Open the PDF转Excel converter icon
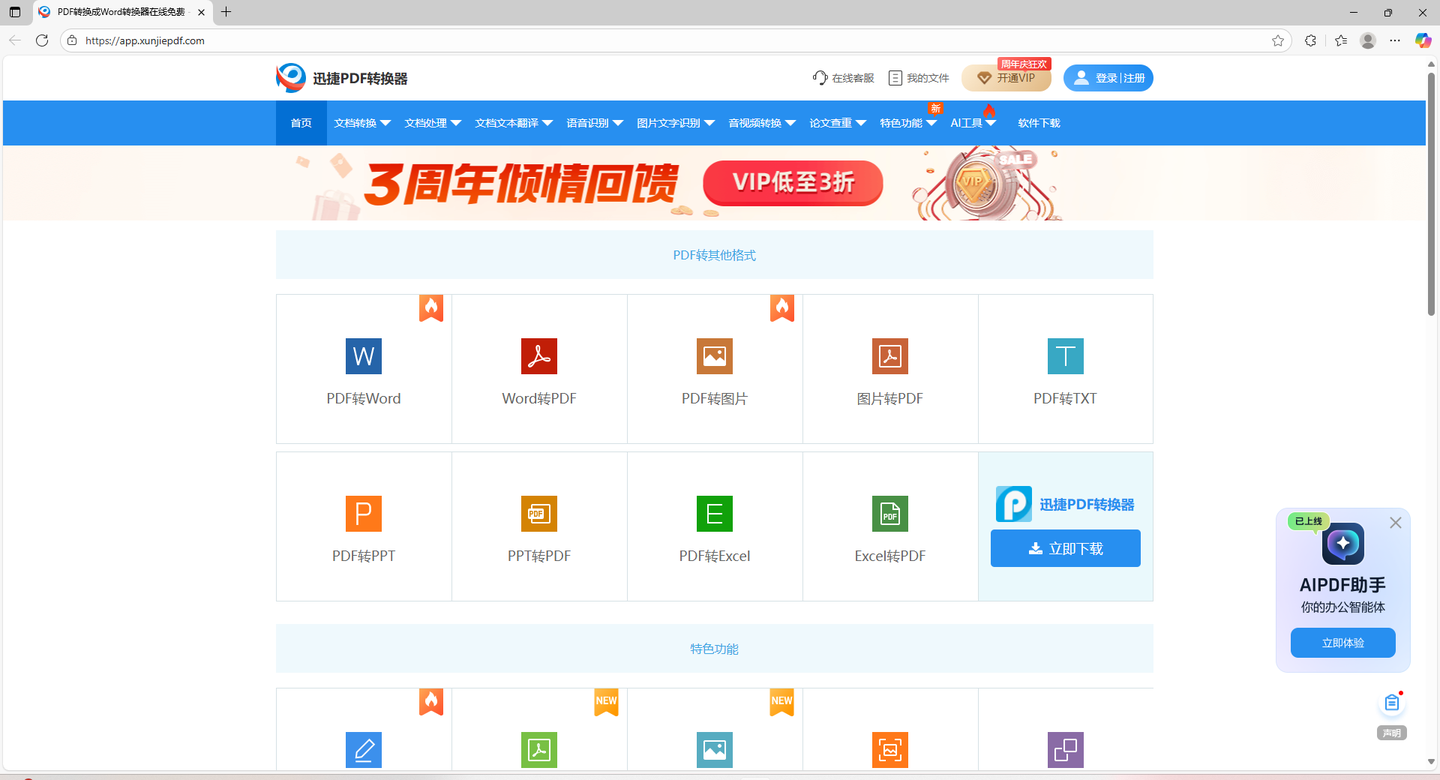This screenshot has height=780, width=1440. [715, 514]
